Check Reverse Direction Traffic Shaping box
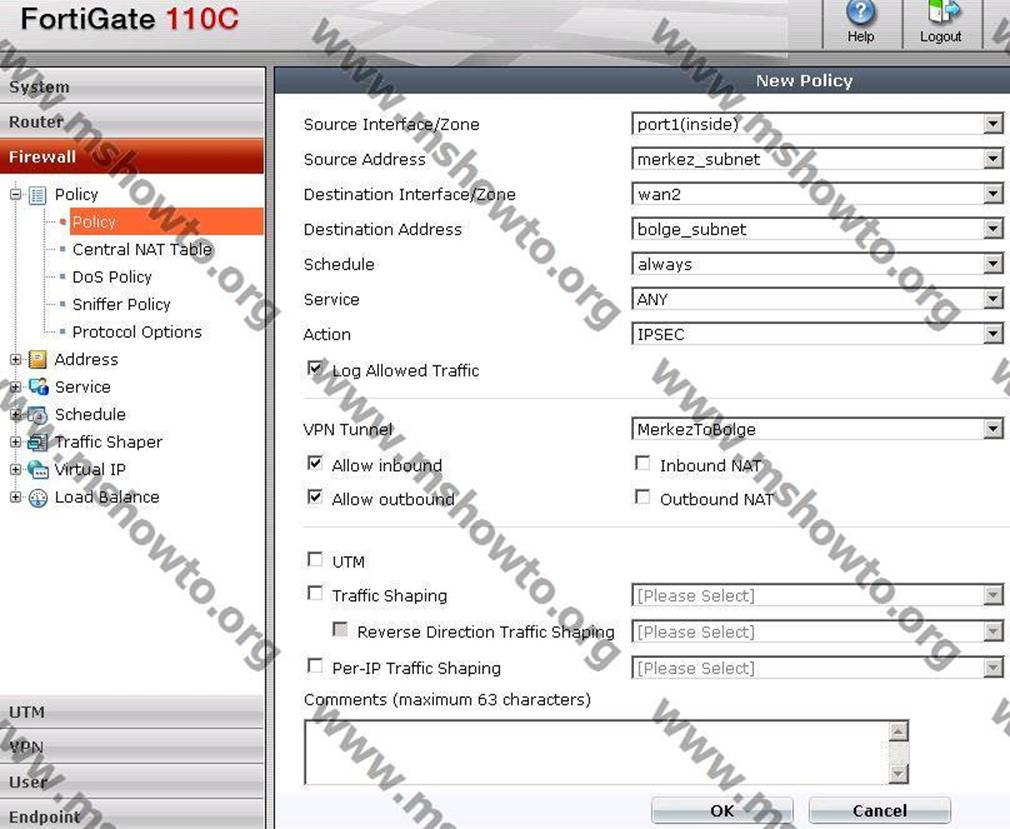1010x829 pixels. tap(340, 629)
